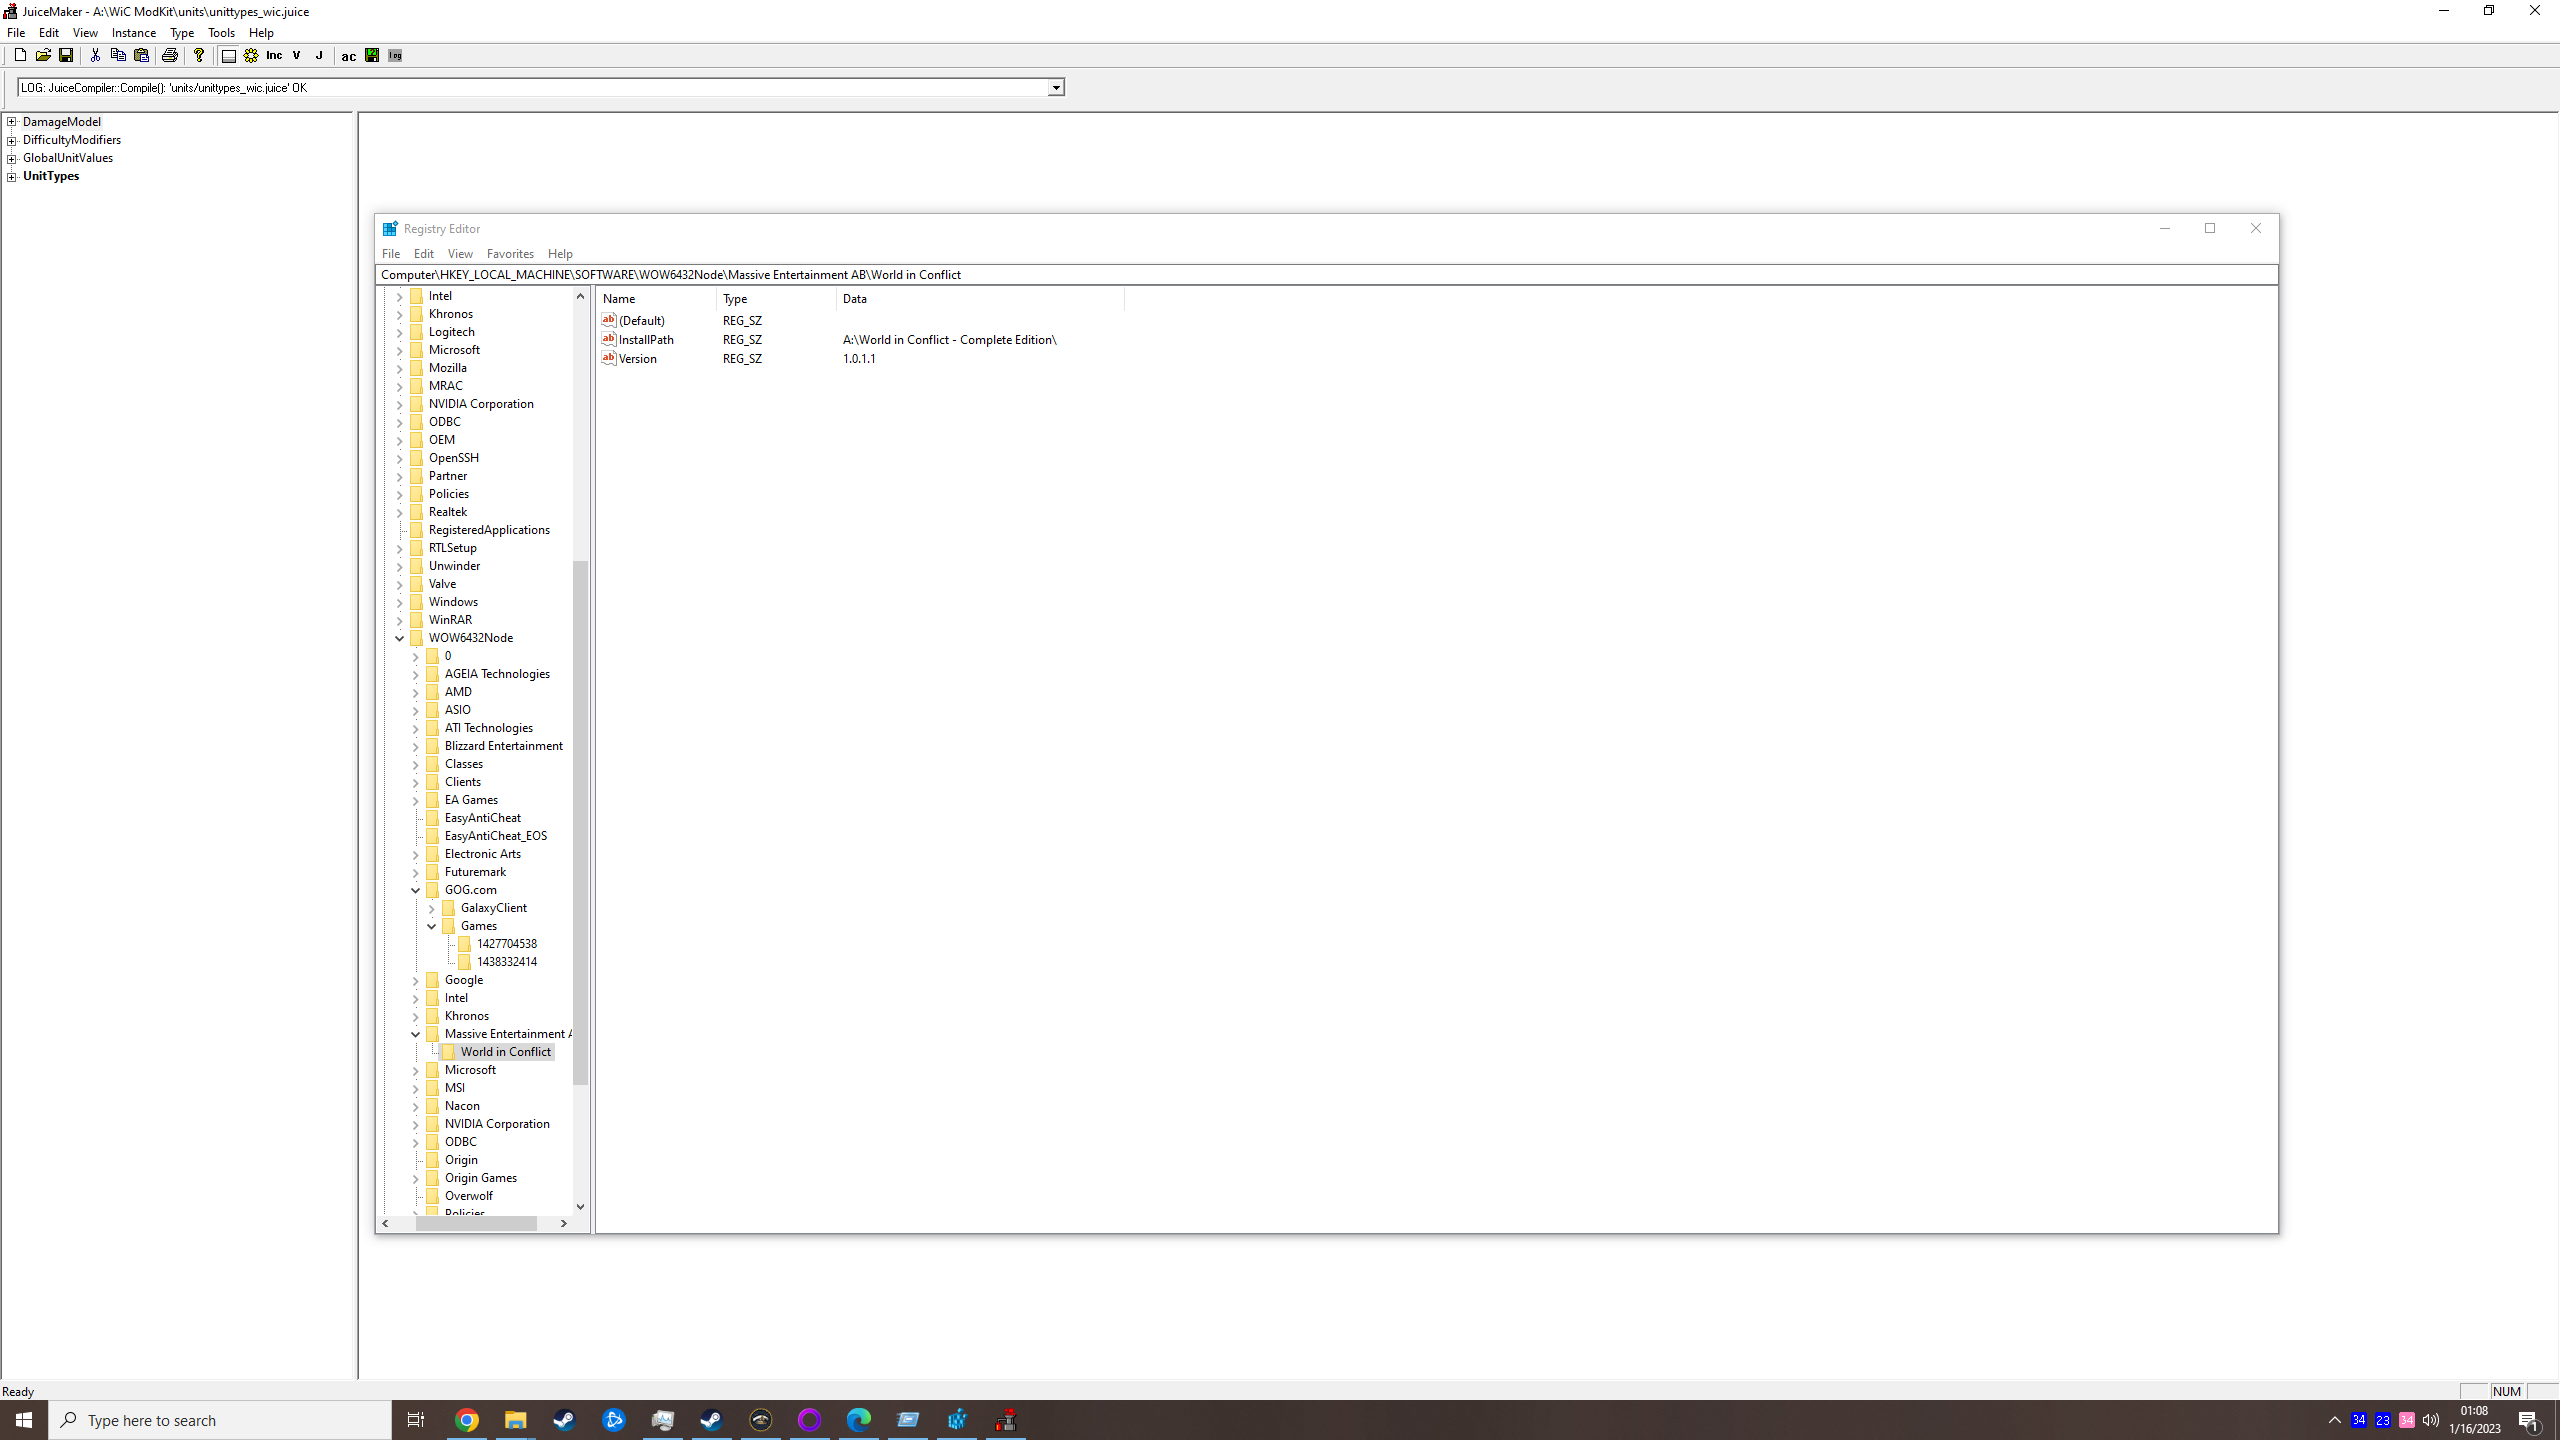Click the taskbar search box
Viewport: 2560px width, 1440px height.
coord(220,1420)
